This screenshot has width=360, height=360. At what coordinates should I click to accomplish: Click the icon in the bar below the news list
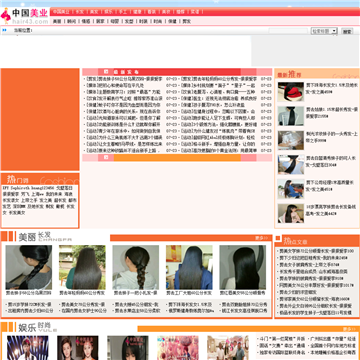(106, 157)
